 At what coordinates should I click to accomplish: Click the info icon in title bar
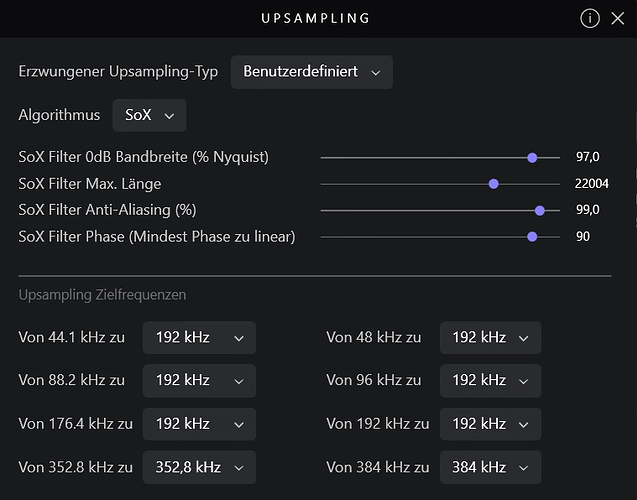(590, 18)
